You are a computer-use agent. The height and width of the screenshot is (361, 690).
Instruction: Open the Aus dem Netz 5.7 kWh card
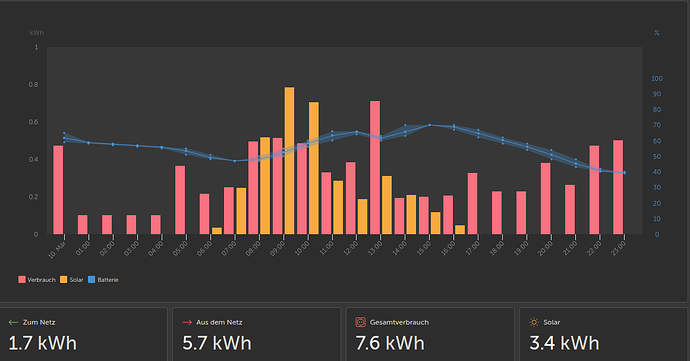pyautogui.click(x=257, y=334)
